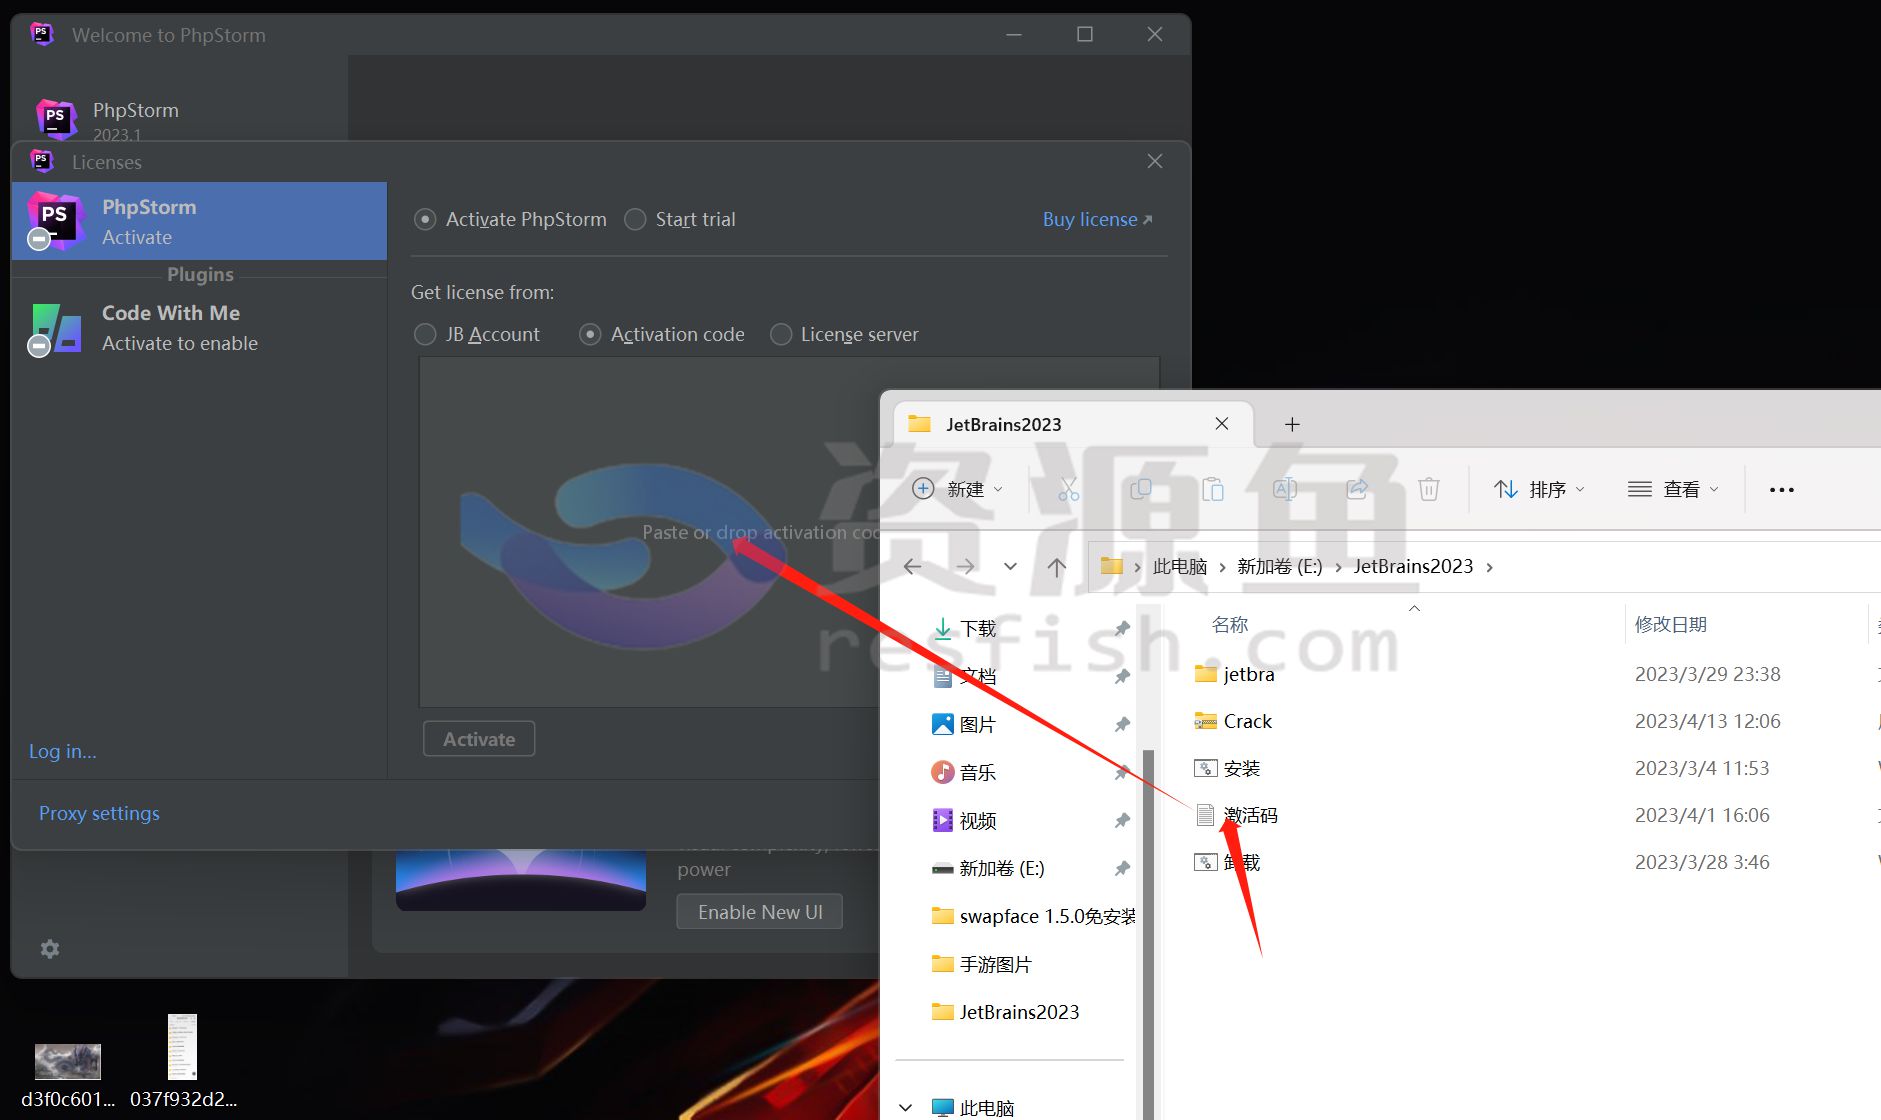Add a new tab in File Explorer
Viewport: 1881px width, 1120px height.
click(1292, 424)
